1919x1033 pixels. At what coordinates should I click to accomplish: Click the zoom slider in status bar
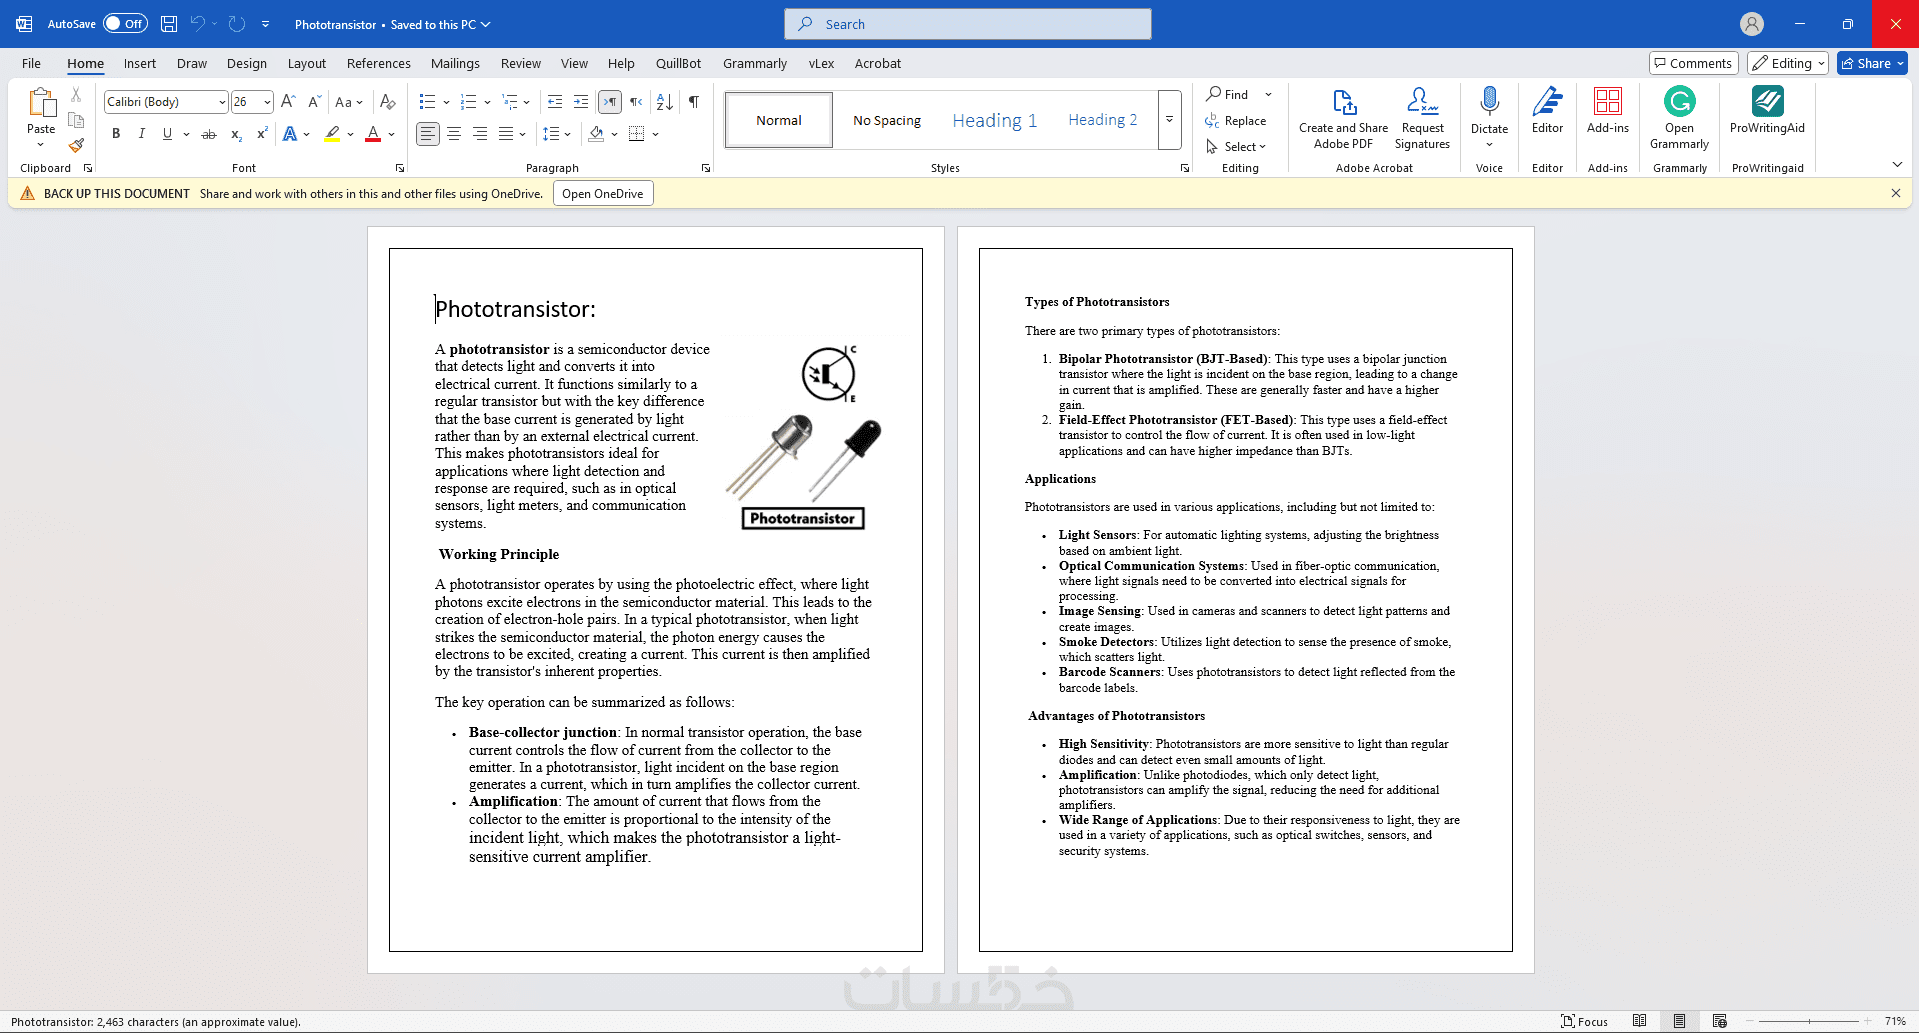tap(1809, 1021)
